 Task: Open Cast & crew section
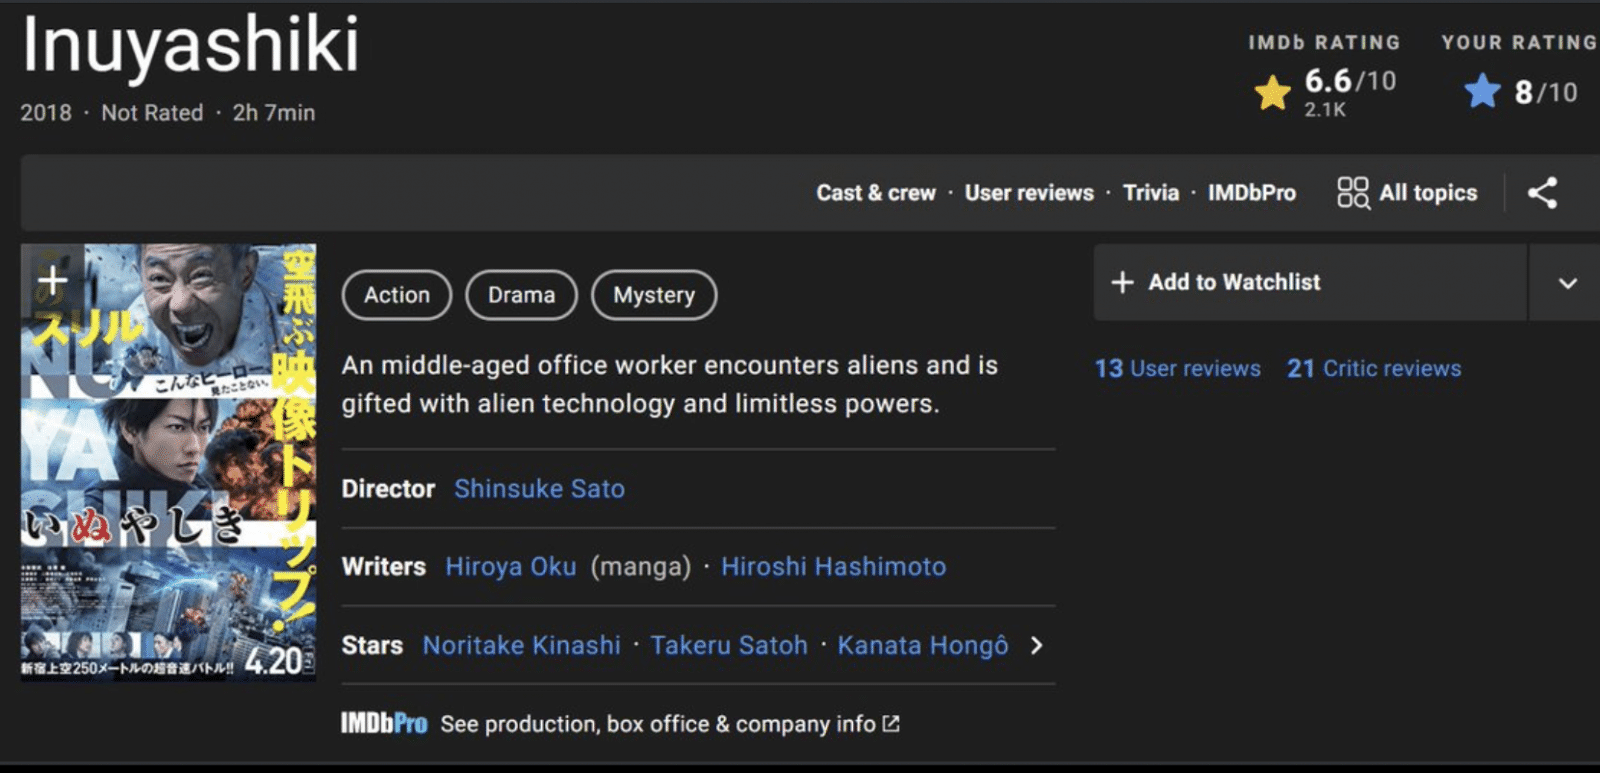pyautogui.click(x=876, y=193)
